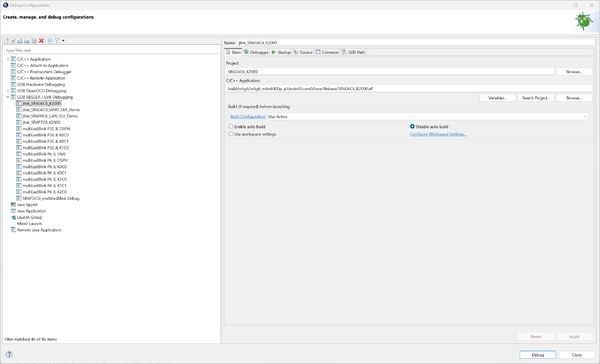The width and height of the screenshot is (600, 364).
Task: Click the Filter launch configurations funnel icon
Action: tap(57, 41)
